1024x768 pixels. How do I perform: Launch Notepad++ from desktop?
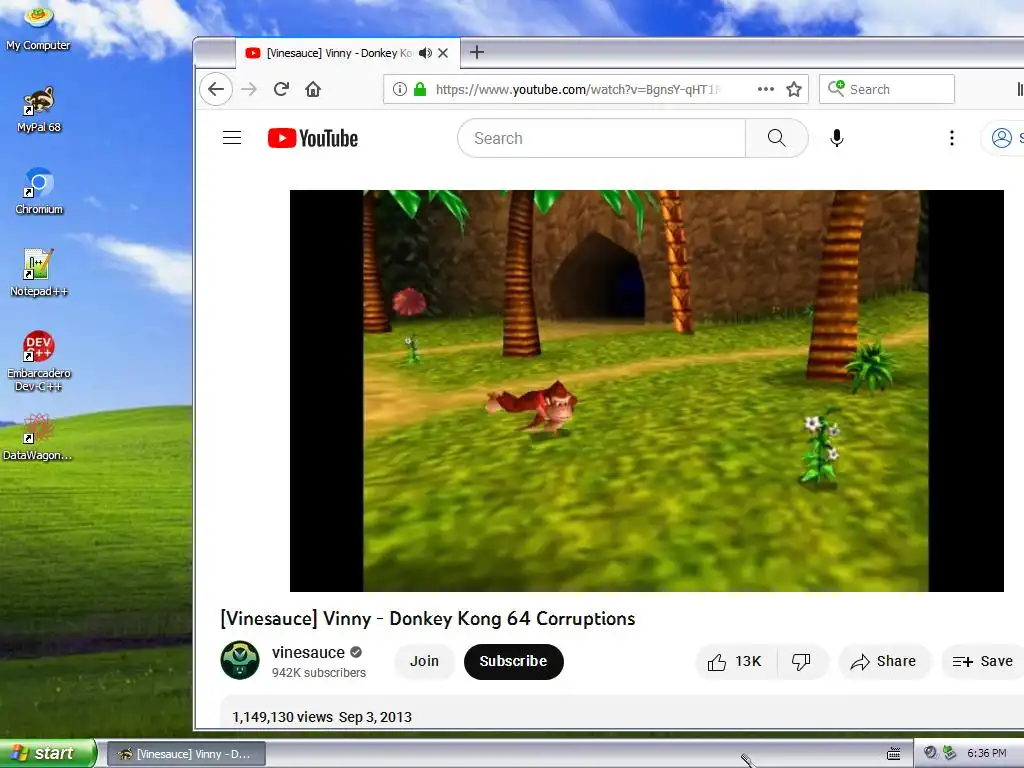(39, 274)
